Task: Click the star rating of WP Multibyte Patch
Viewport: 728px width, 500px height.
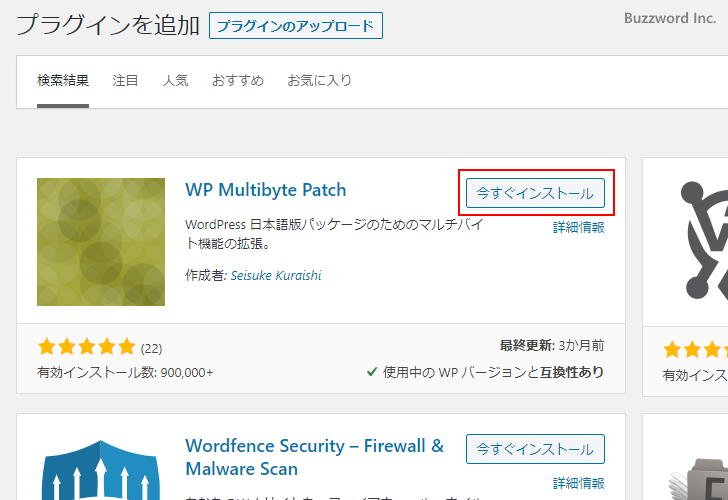Action: point(86,347)
